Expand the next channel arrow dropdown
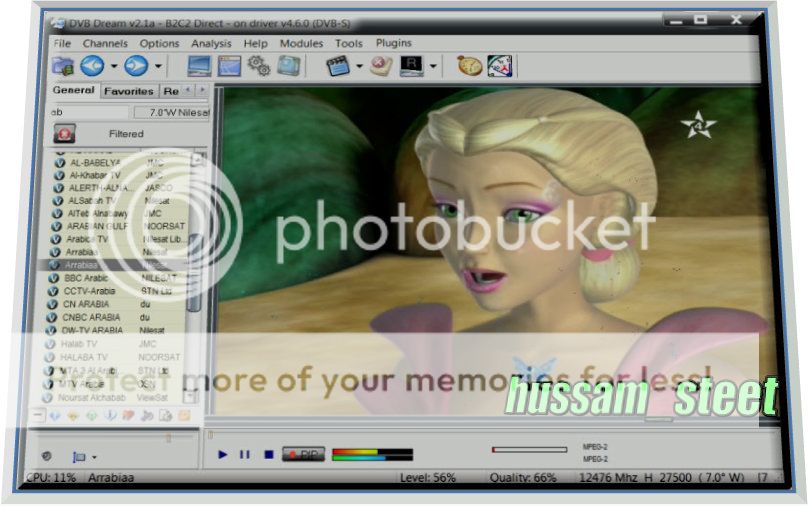 (158, 66)
